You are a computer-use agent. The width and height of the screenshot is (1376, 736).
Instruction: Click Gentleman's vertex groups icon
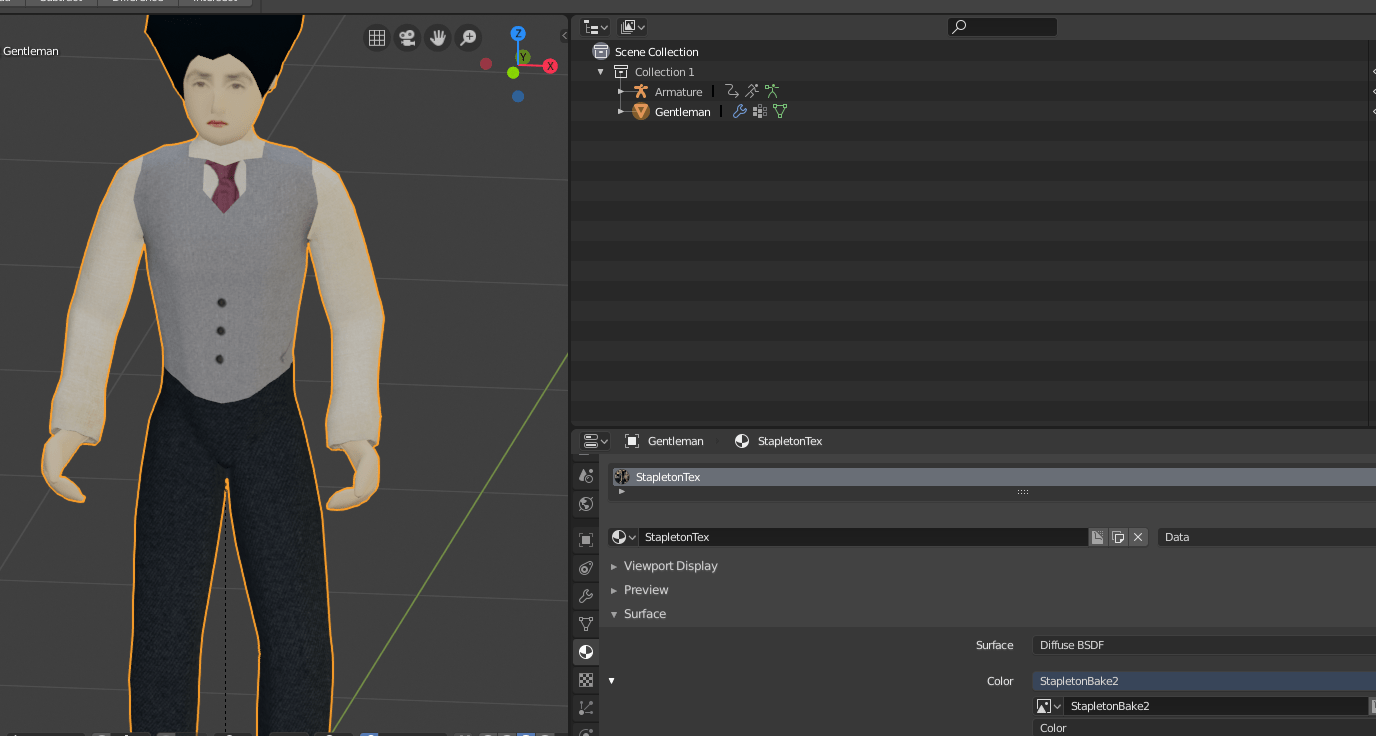coord(760,111)
